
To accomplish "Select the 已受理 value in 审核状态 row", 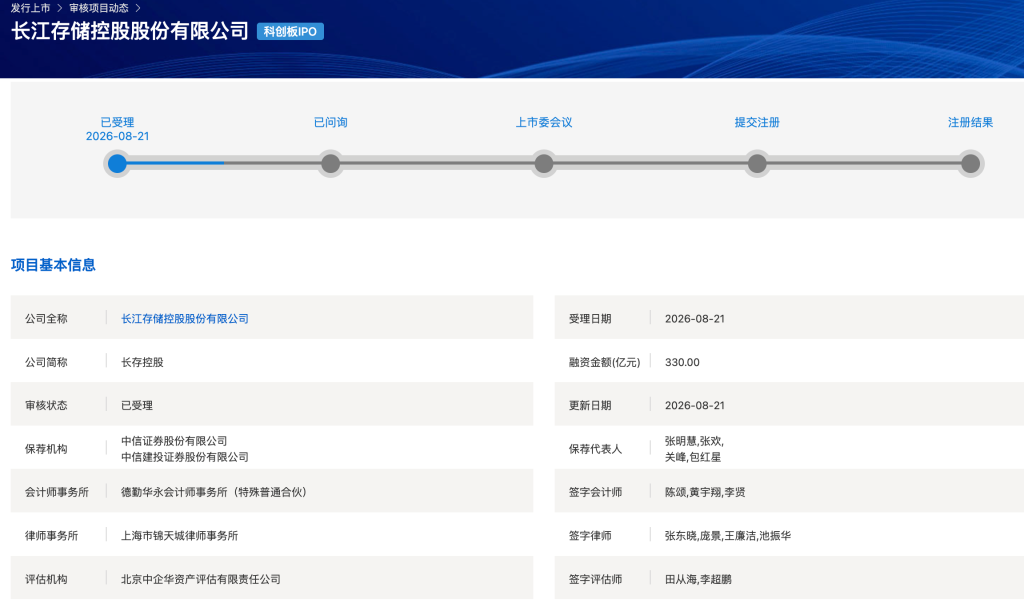I will coord(137,406).
